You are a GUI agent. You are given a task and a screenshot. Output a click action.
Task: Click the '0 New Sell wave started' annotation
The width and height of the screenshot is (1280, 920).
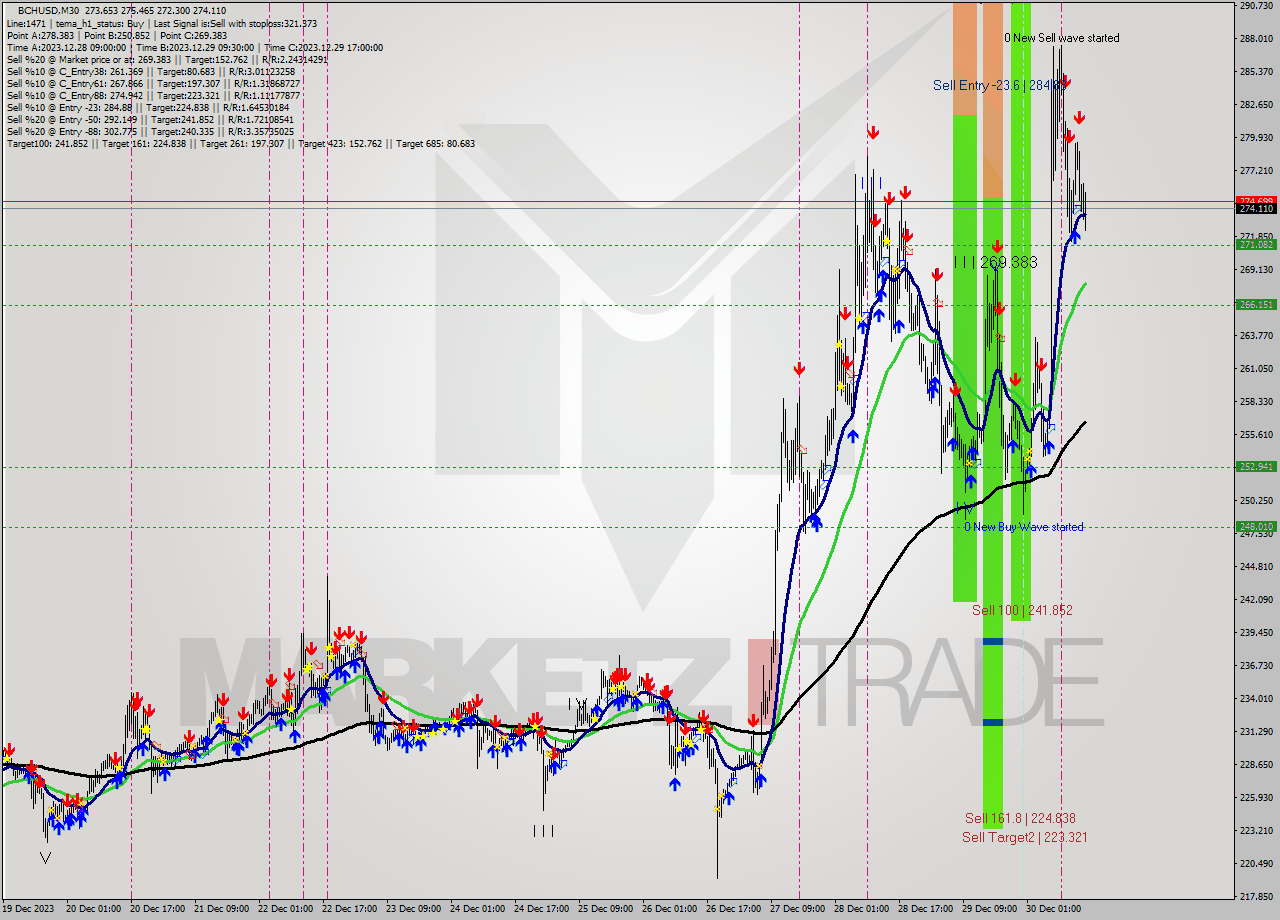click(x=1062, y=38)
